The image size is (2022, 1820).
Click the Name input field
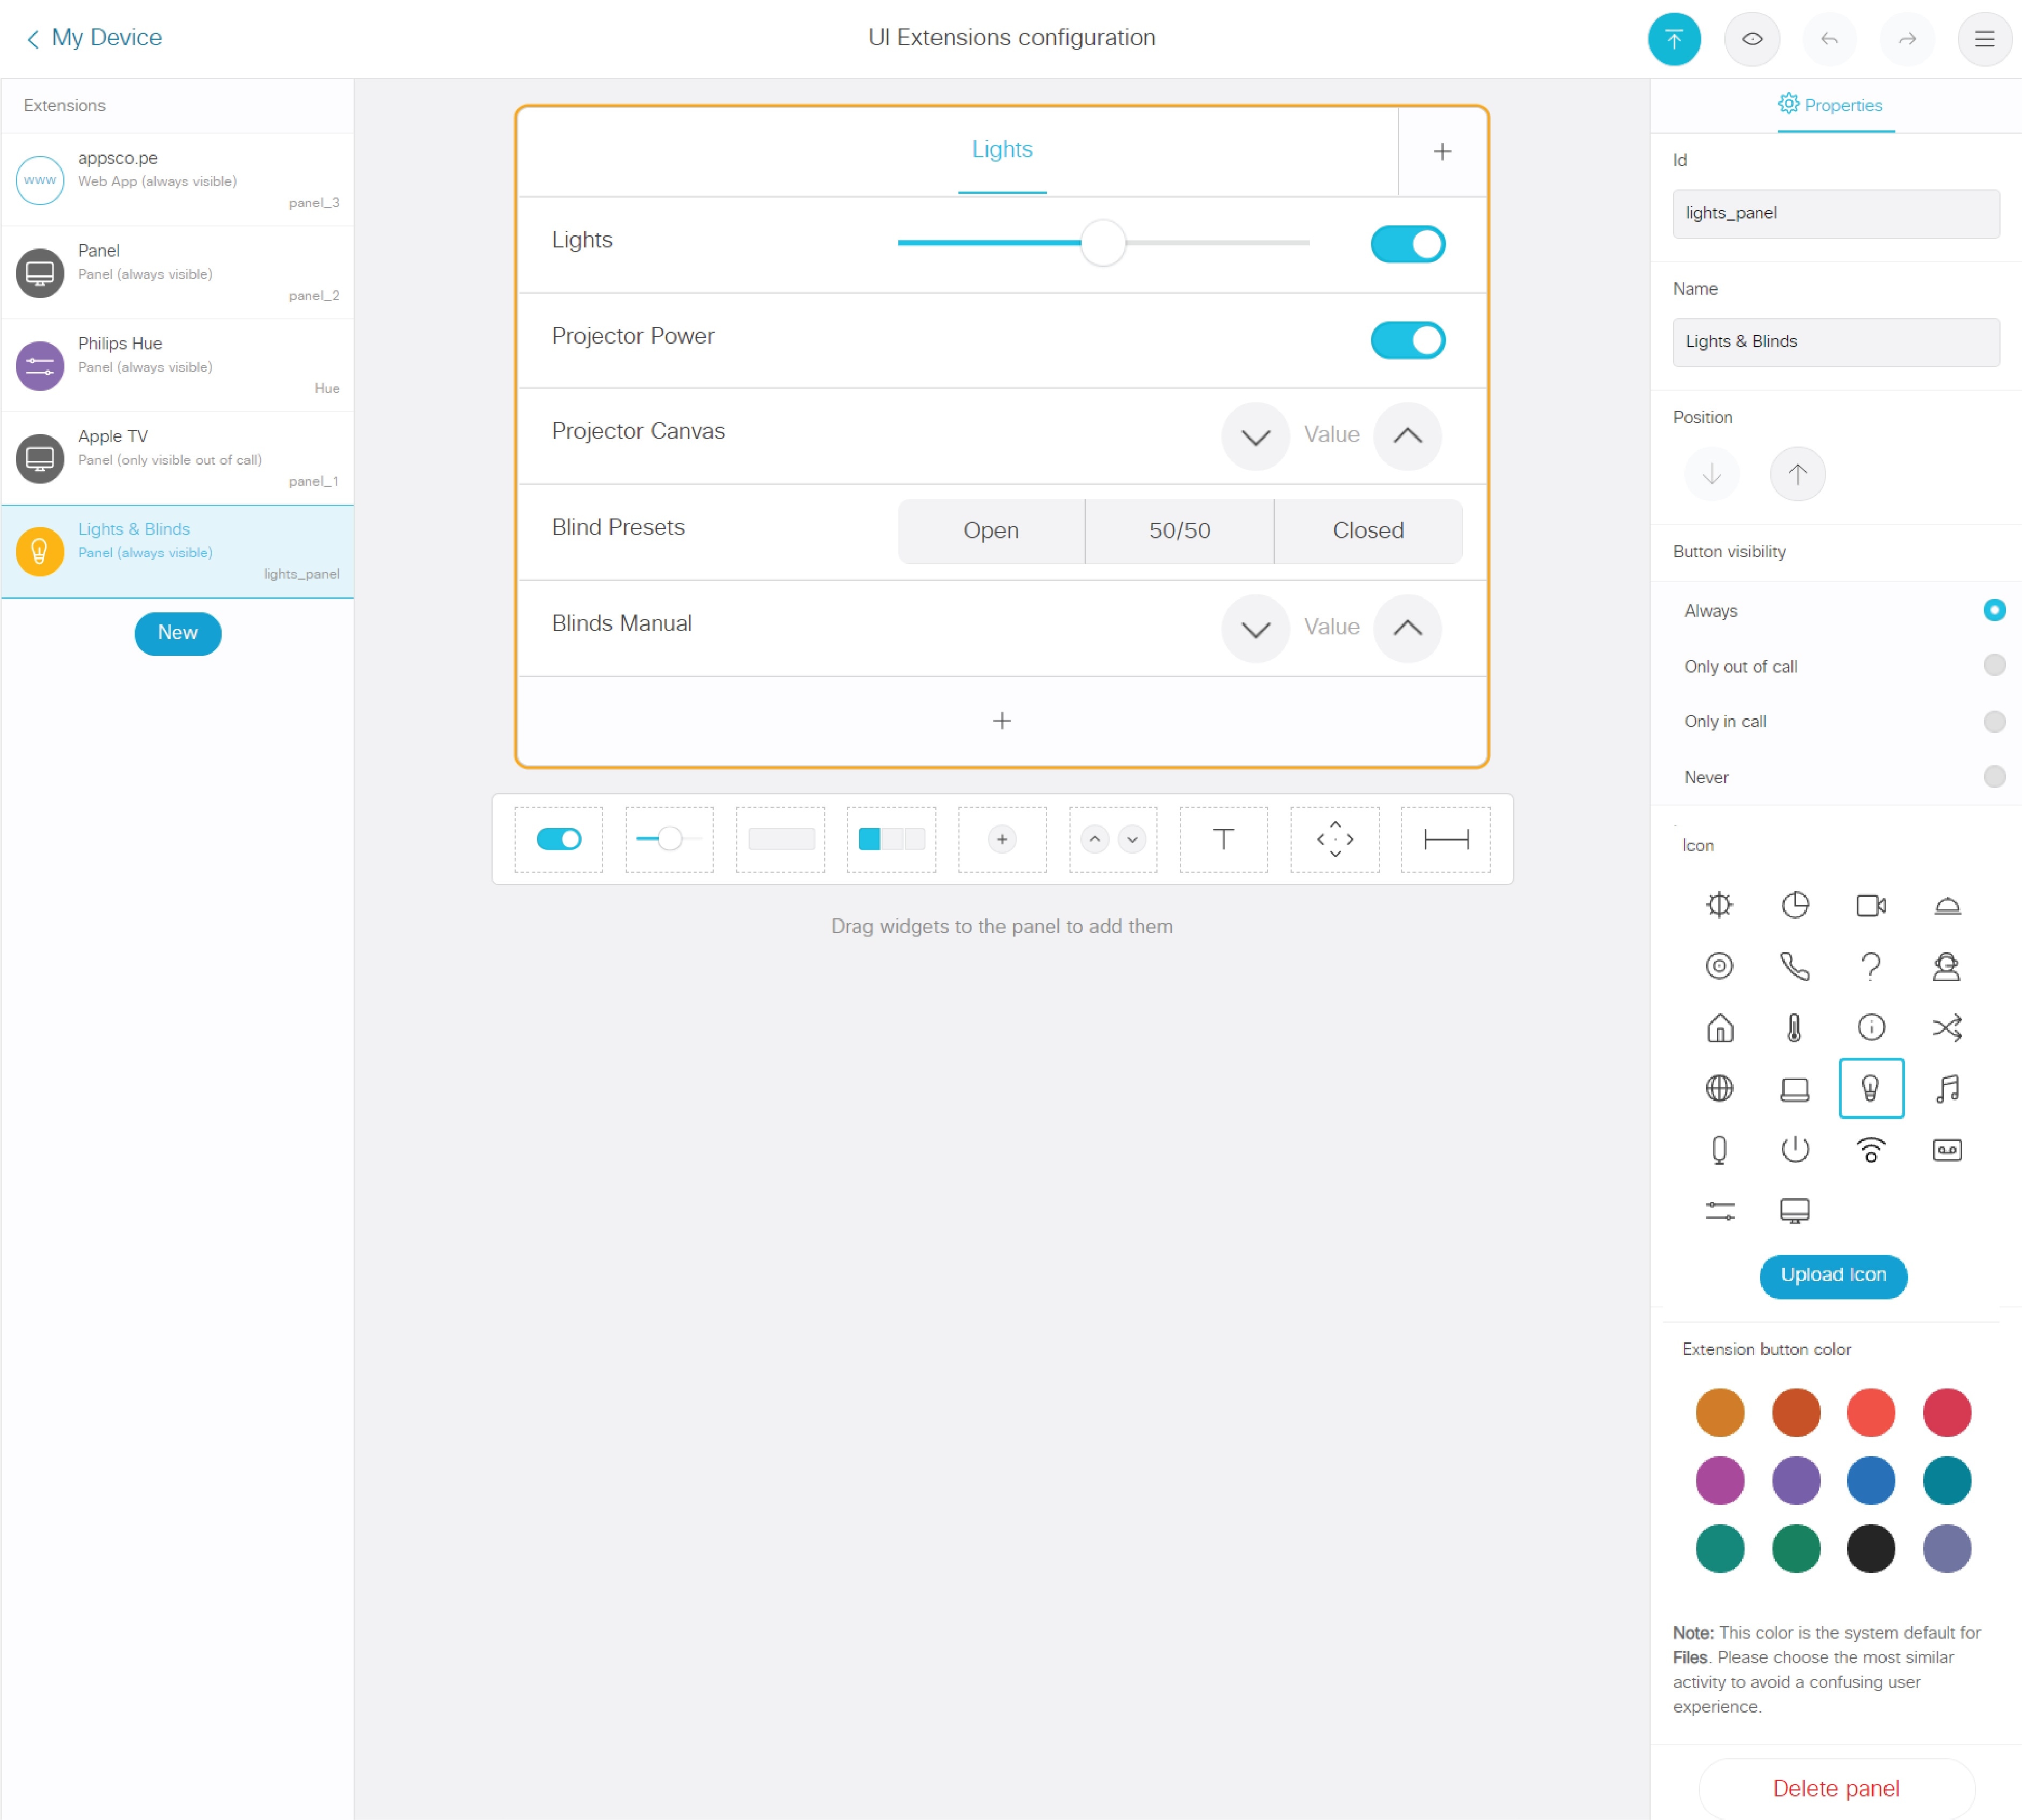click(1834, 341)
